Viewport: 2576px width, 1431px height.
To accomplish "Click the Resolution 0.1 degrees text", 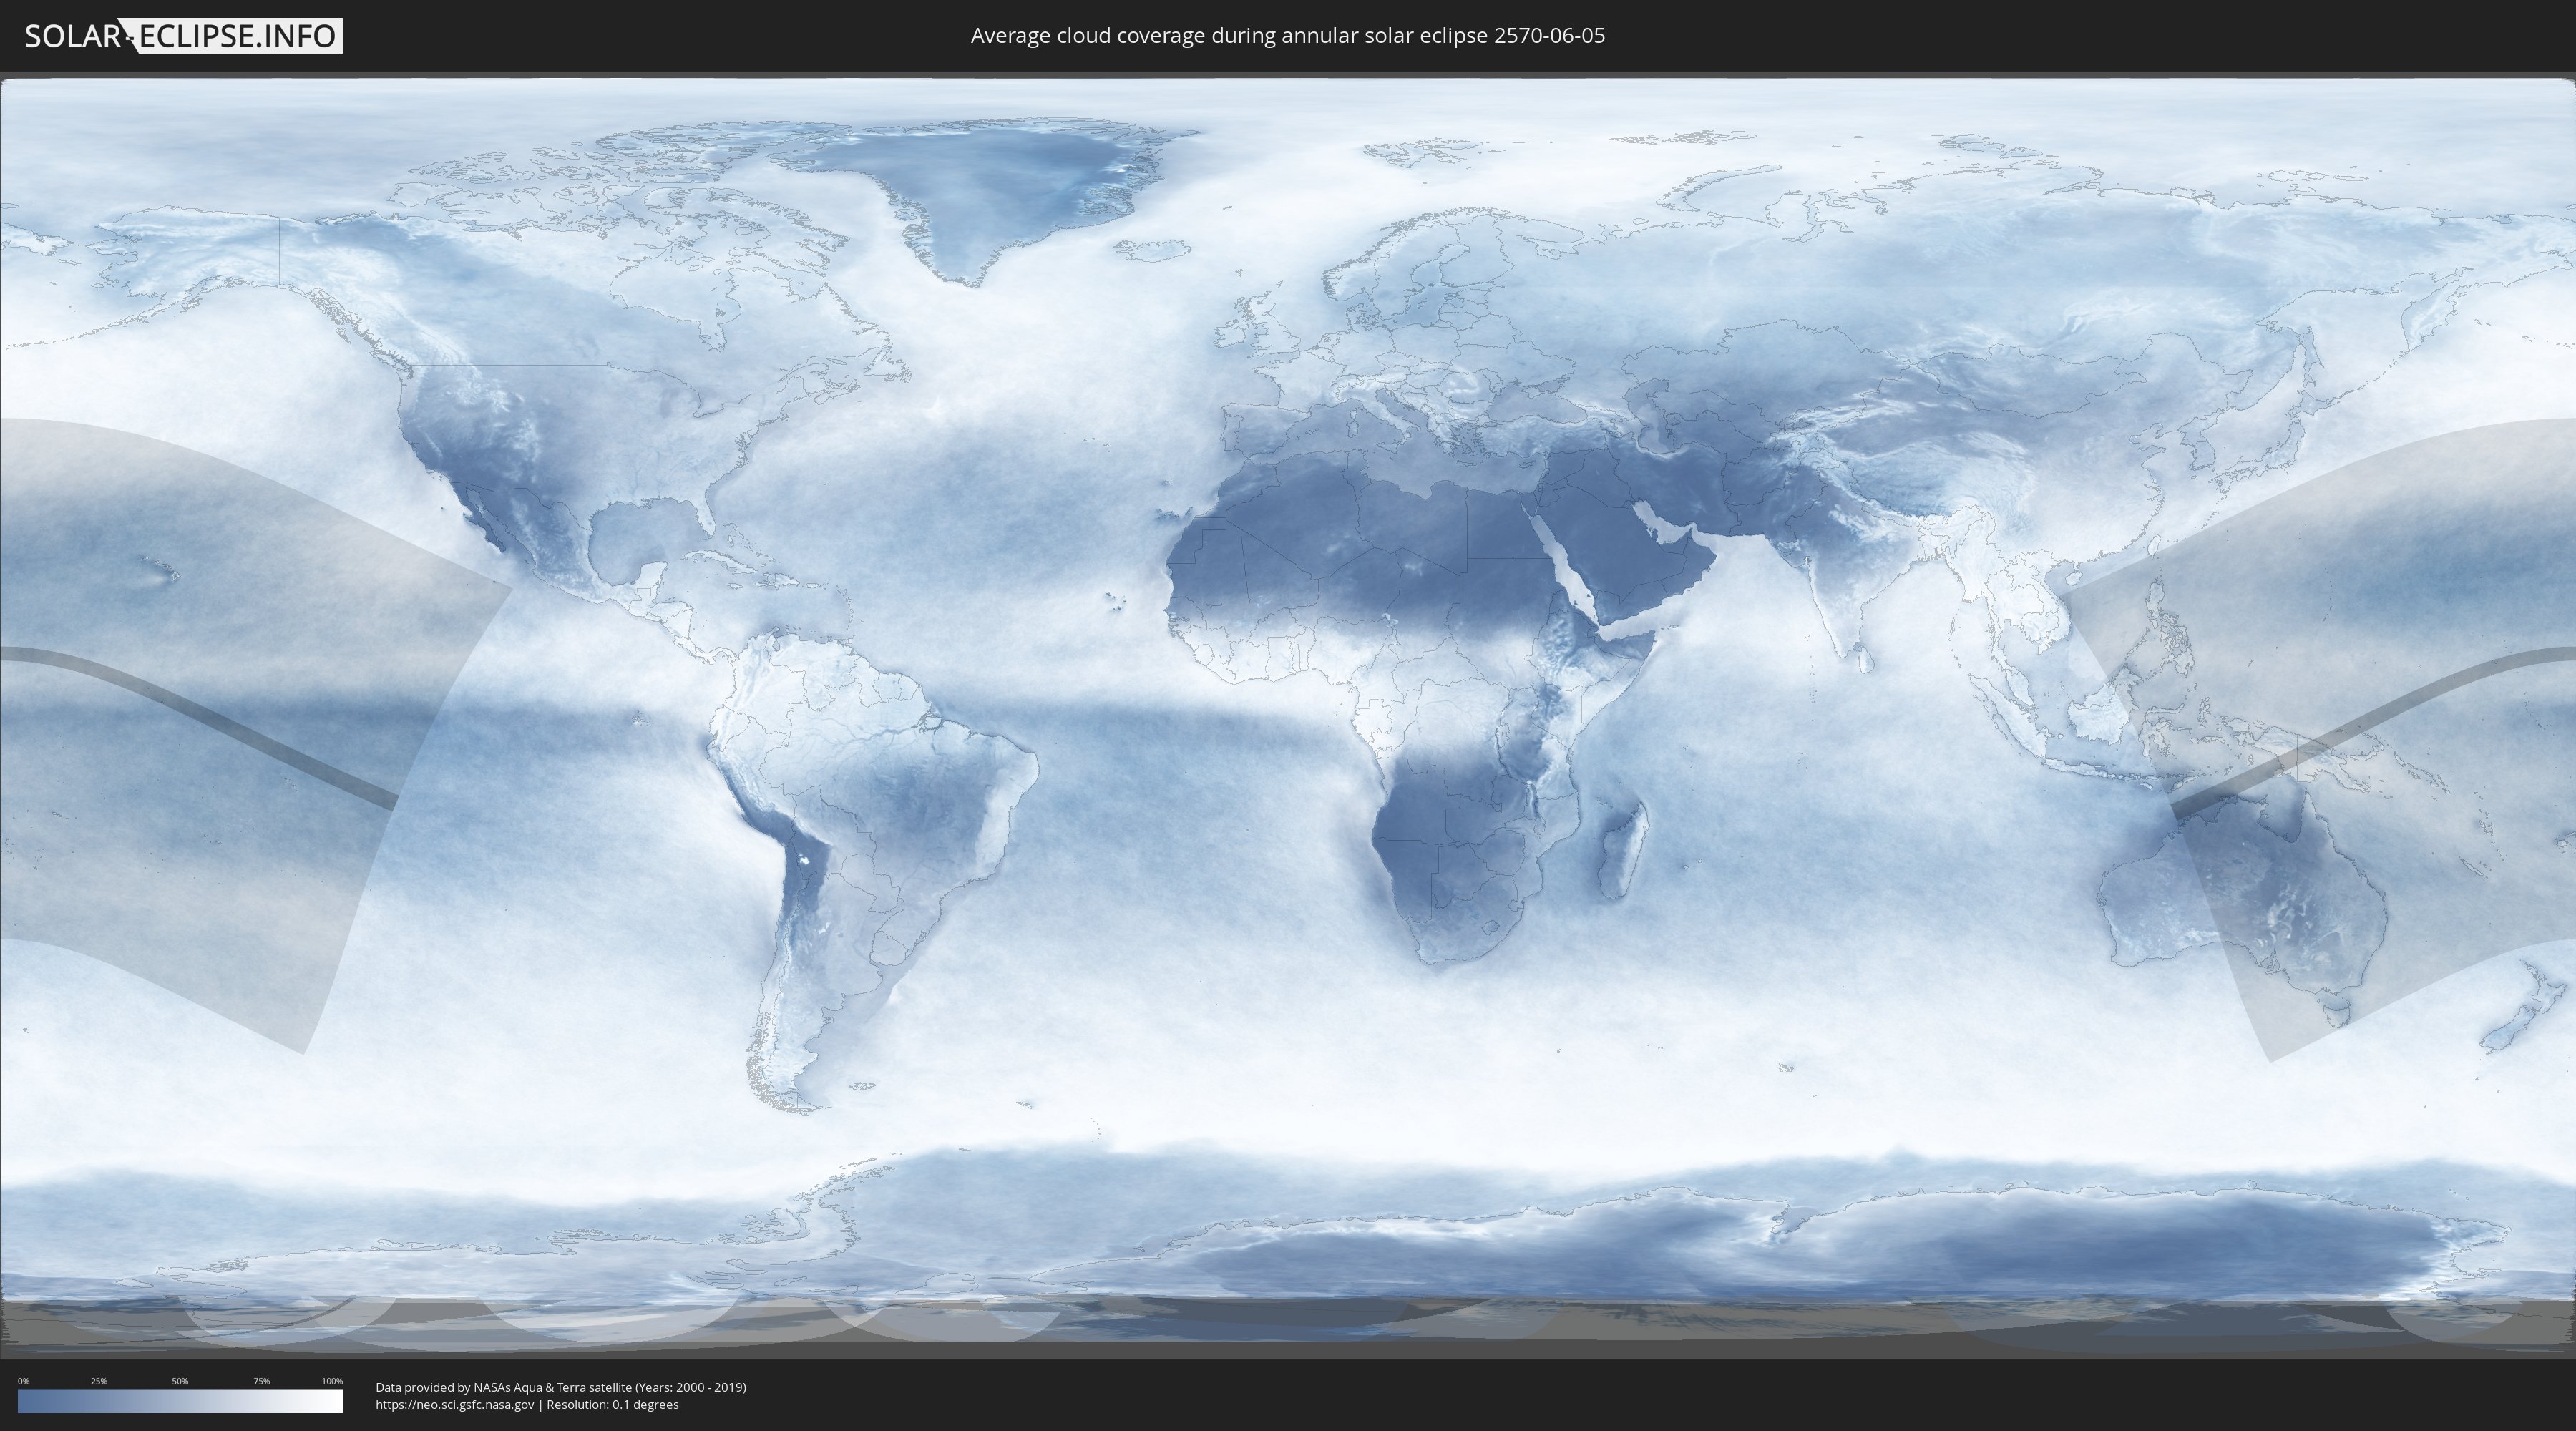I will 612,1405.
